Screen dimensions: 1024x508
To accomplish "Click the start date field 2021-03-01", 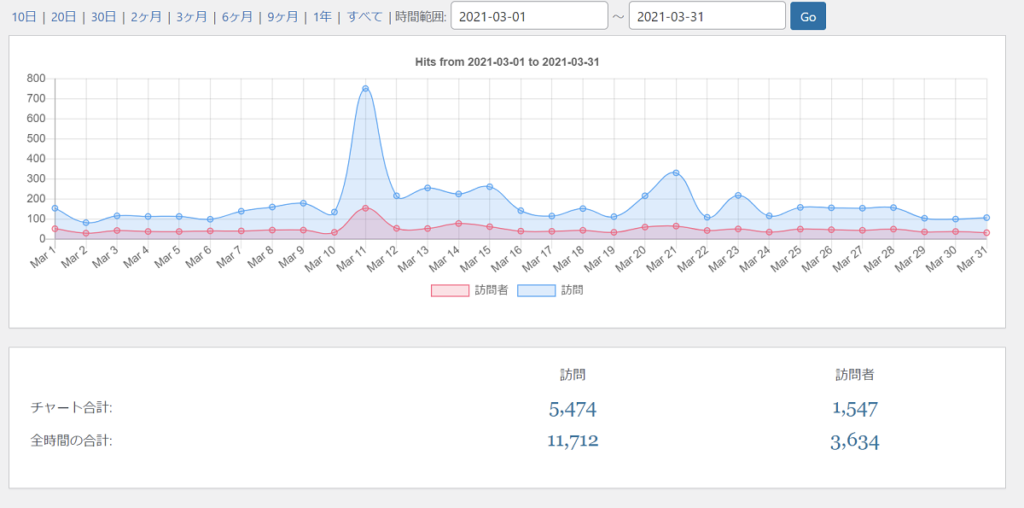I will [x=530, y=16].
